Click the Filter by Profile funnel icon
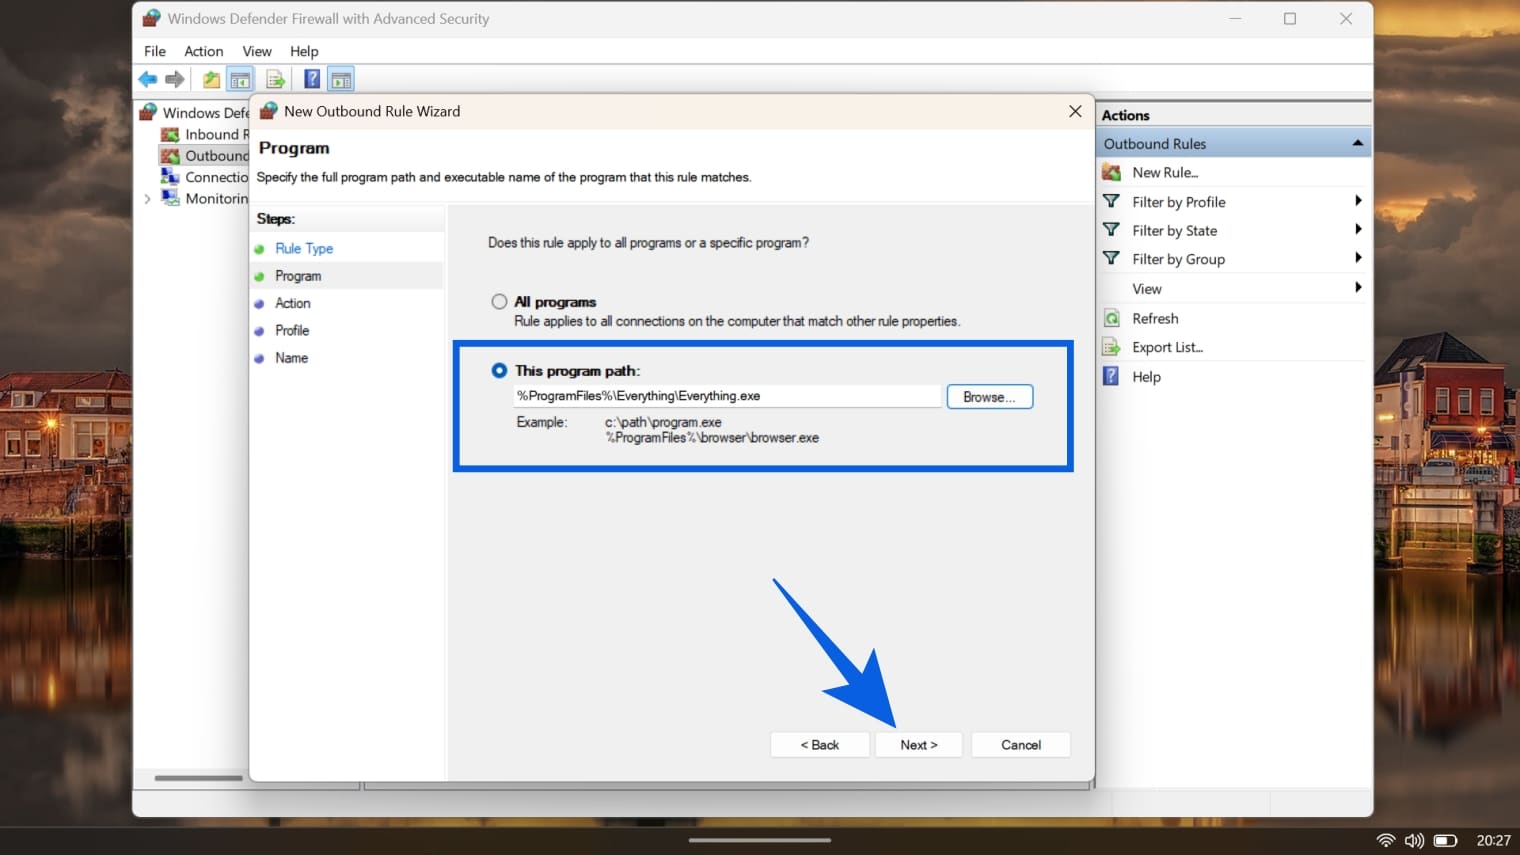Viewport: 1520px width, 855px height. pyautogui.click(x=1111, y=201)
